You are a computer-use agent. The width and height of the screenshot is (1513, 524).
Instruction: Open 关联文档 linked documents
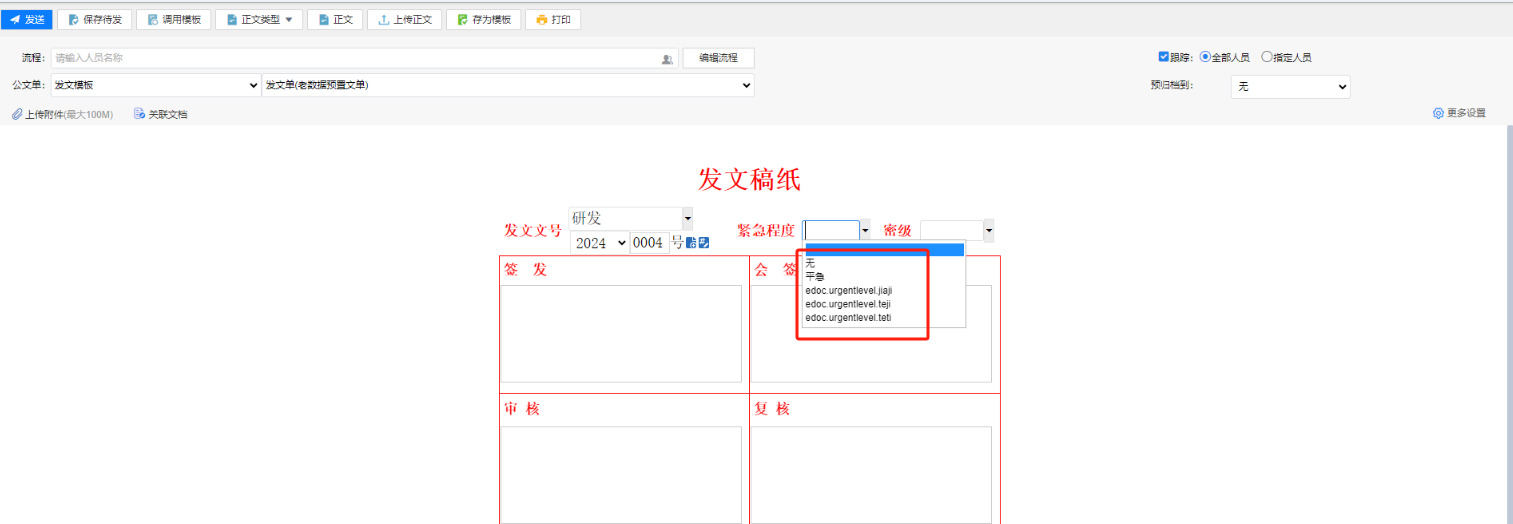(x=161, y=114)
